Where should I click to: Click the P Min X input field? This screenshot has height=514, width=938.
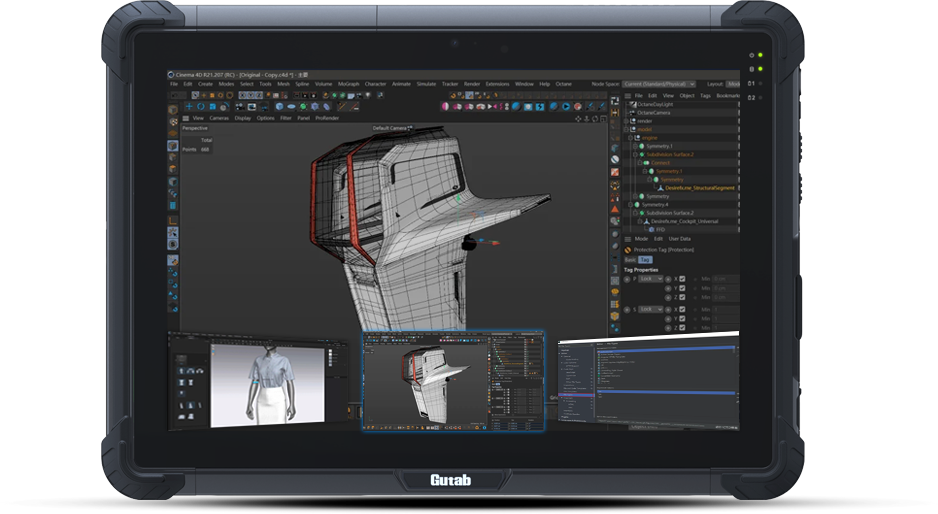point(726,279)
